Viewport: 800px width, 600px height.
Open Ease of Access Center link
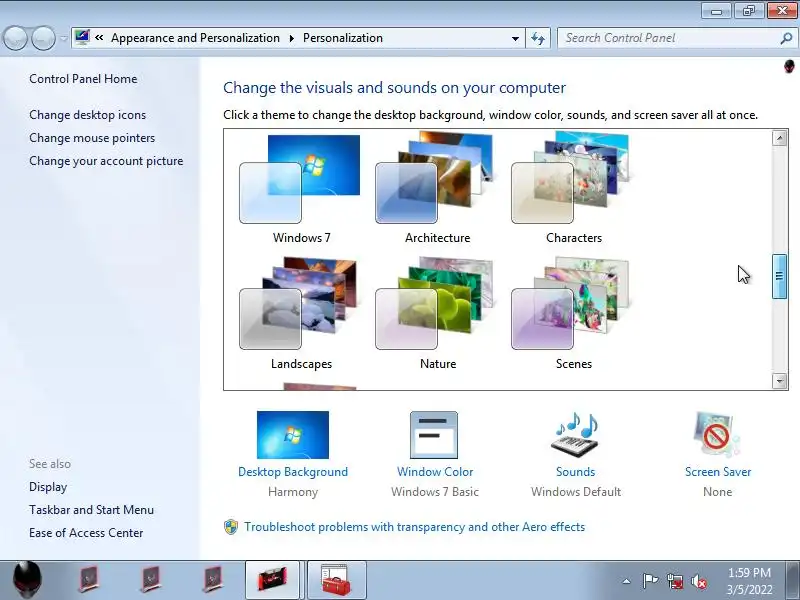tap(86, 533)
